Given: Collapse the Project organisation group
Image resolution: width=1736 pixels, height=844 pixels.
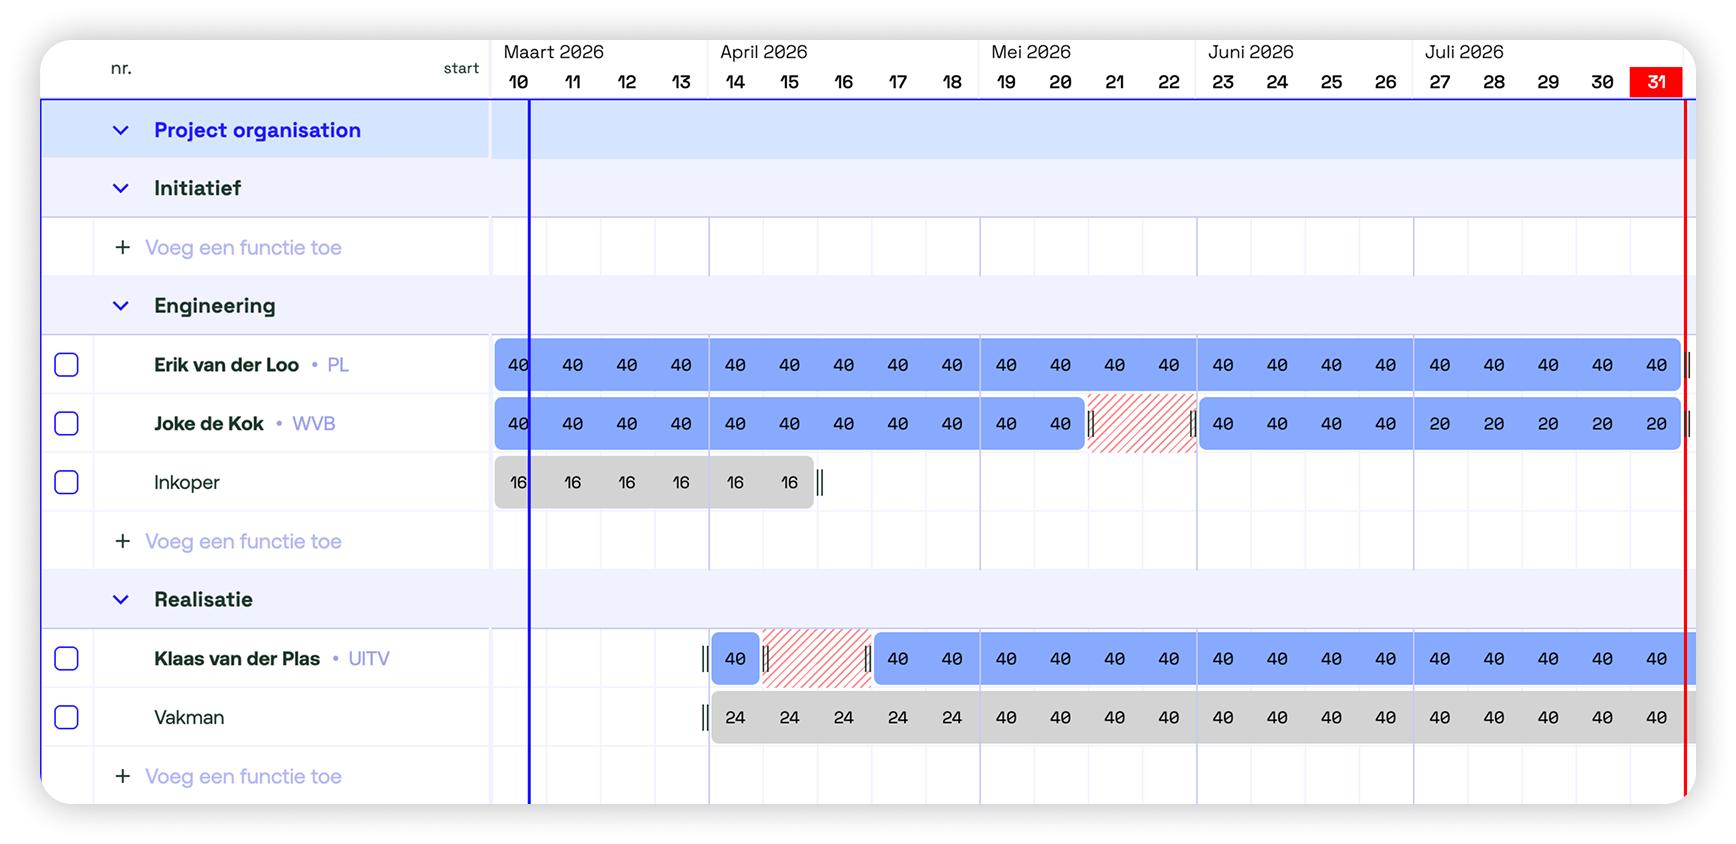Looking at the screenshot, I should [x=121, y=130].
